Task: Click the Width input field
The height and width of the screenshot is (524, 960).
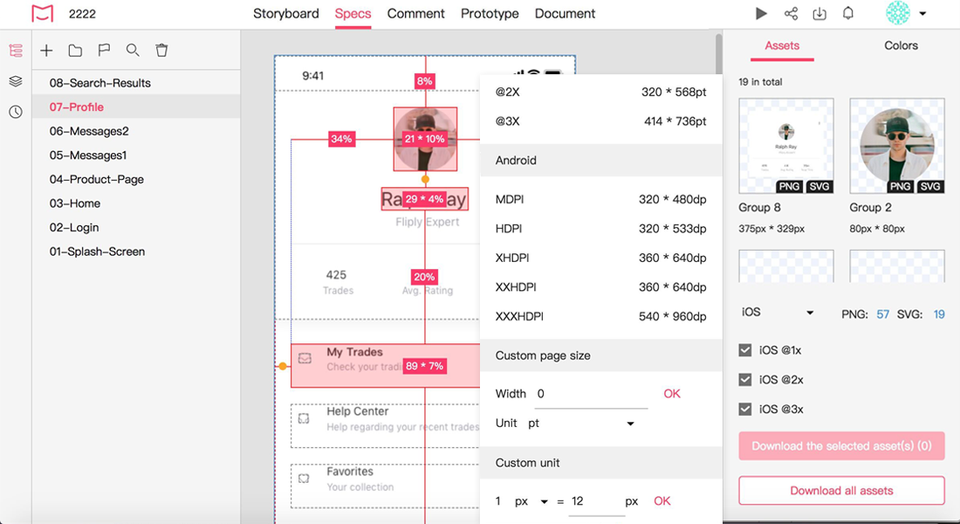Action: (591, 395)
